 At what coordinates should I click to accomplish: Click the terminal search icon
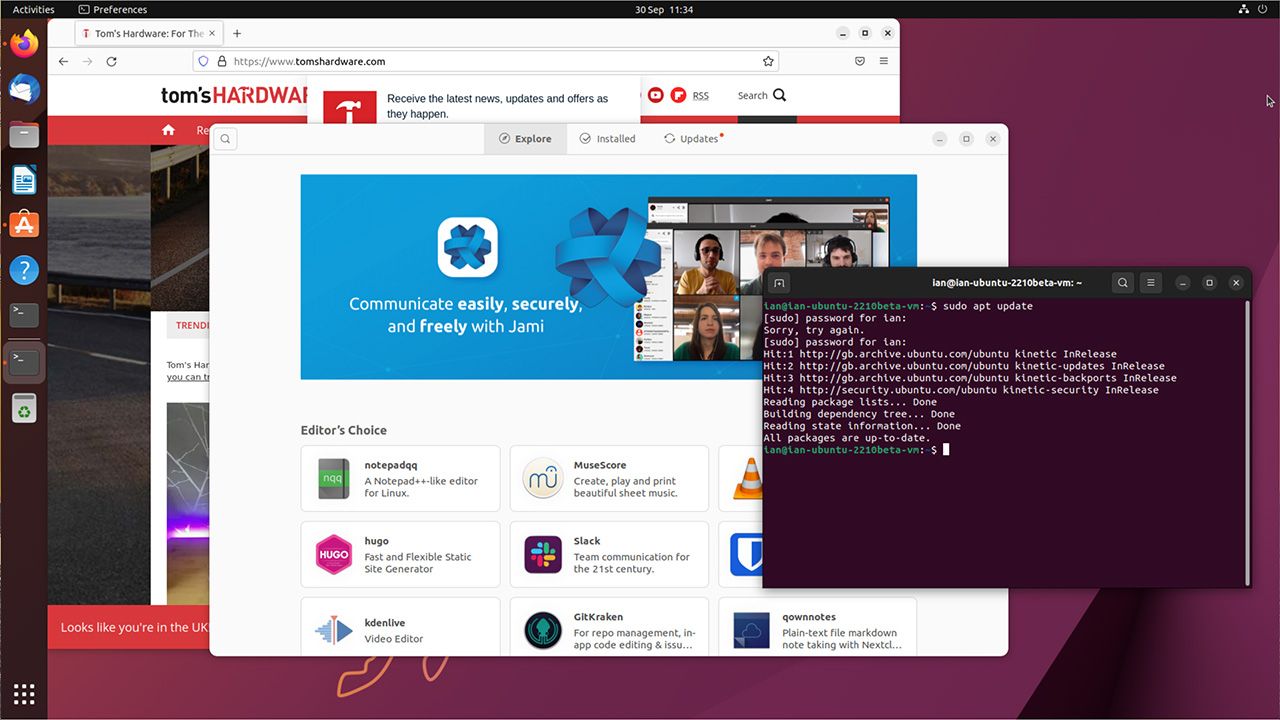[1123, 283]
